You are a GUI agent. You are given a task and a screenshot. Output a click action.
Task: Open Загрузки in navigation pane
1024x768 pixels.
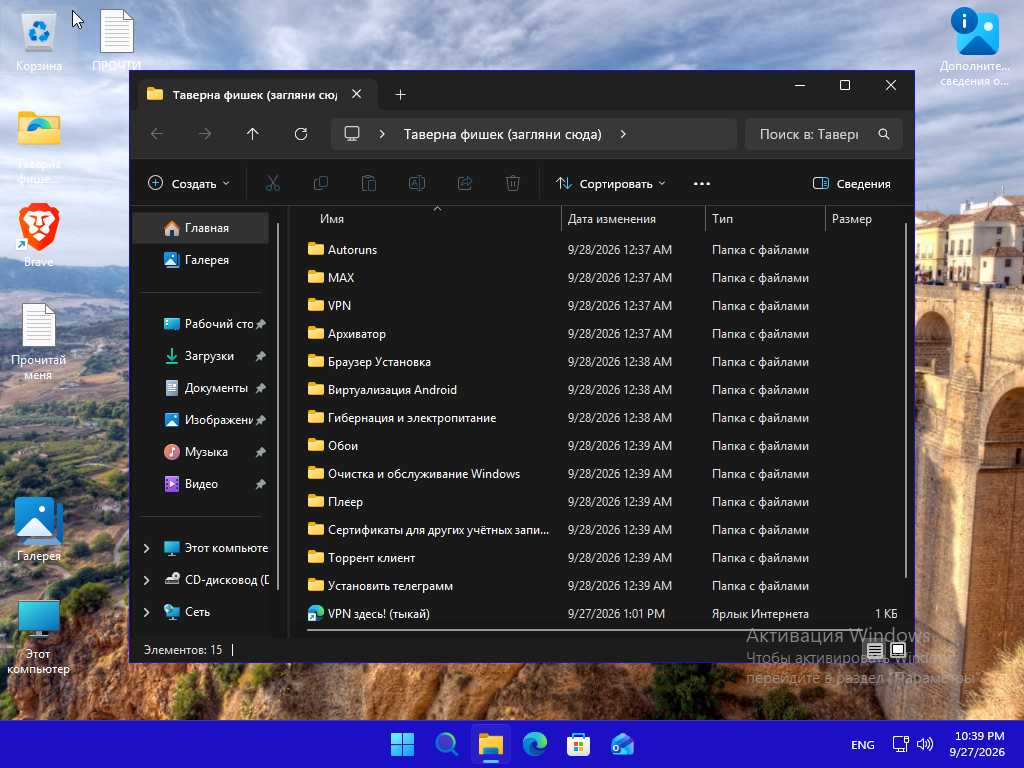pyautogui.click(x=200, y=356)
